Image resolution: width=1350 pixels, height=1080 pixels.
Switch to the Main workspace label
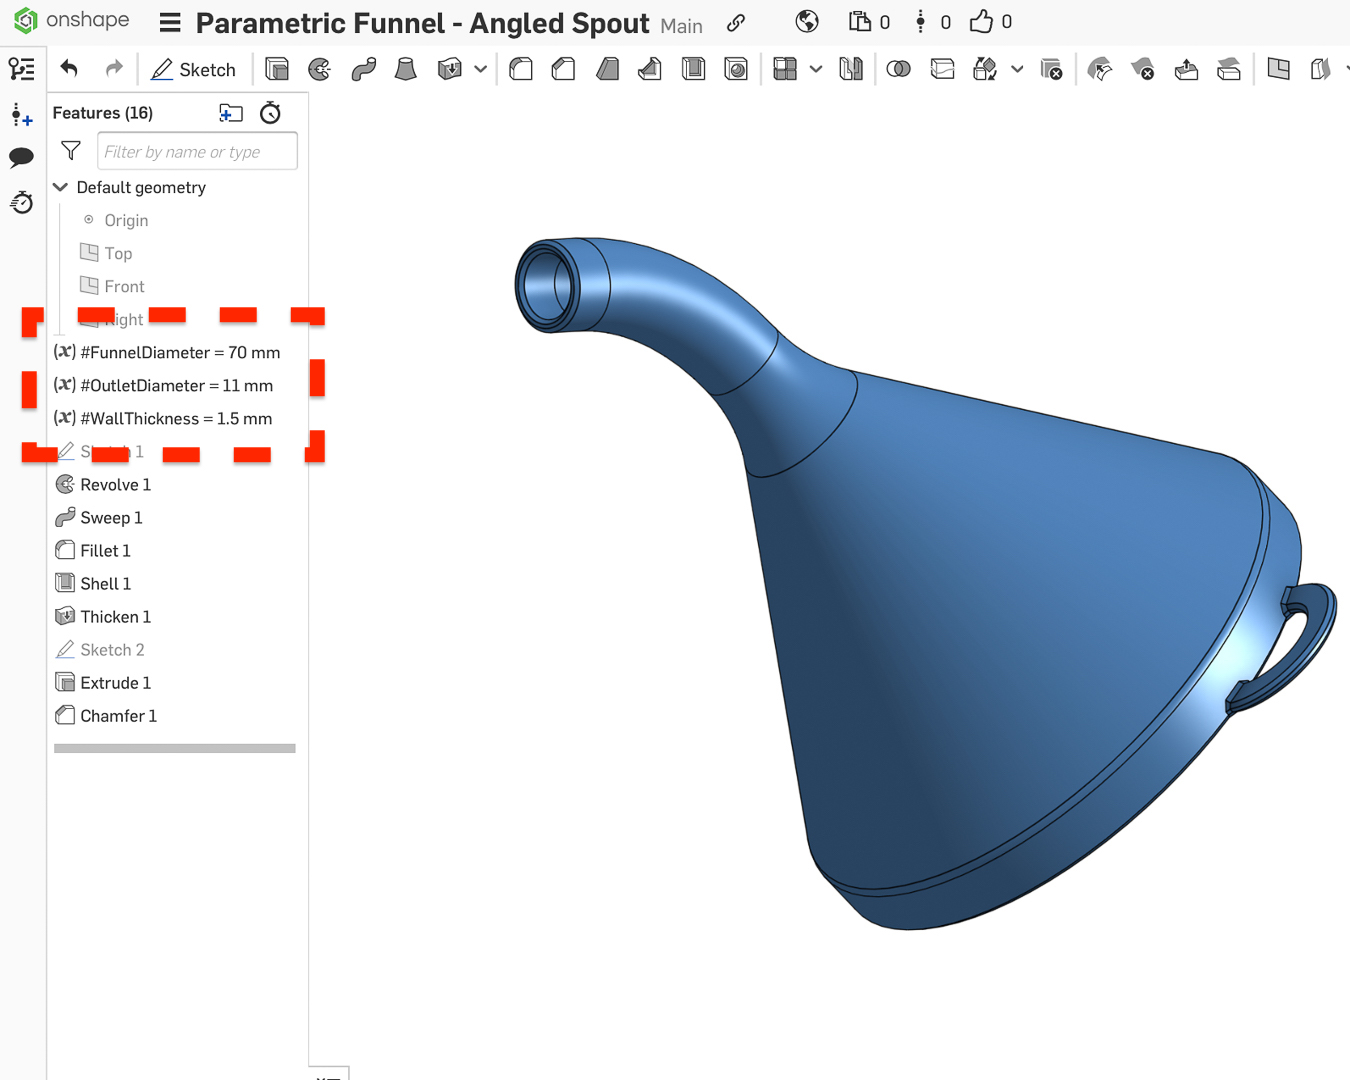point(681,27)
